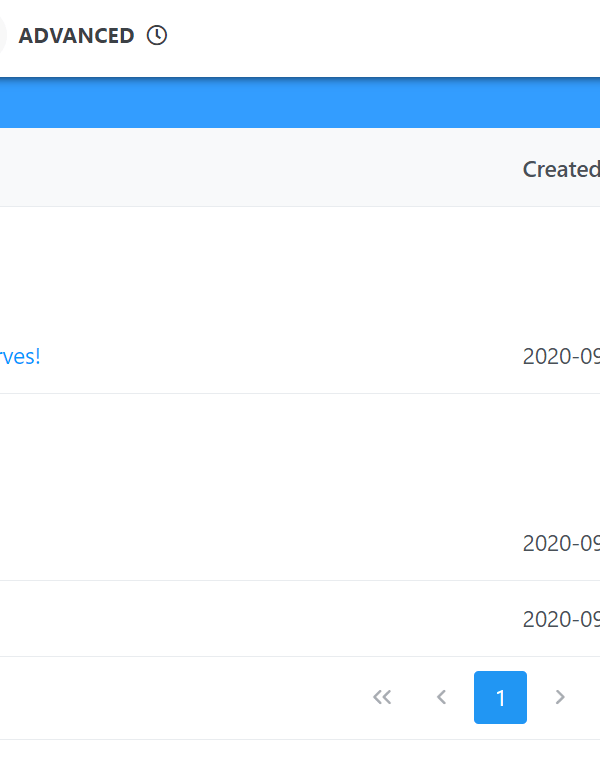Go to previous page using left chevron
The width and height of the screenshot is (600, 759).
coord(441,697)
